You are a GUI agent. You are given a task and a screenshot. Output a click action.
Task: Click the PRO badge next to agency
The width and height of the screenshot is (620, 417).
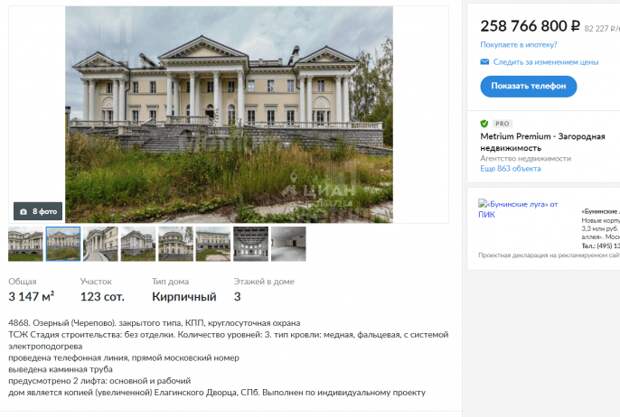pos(502,123)
